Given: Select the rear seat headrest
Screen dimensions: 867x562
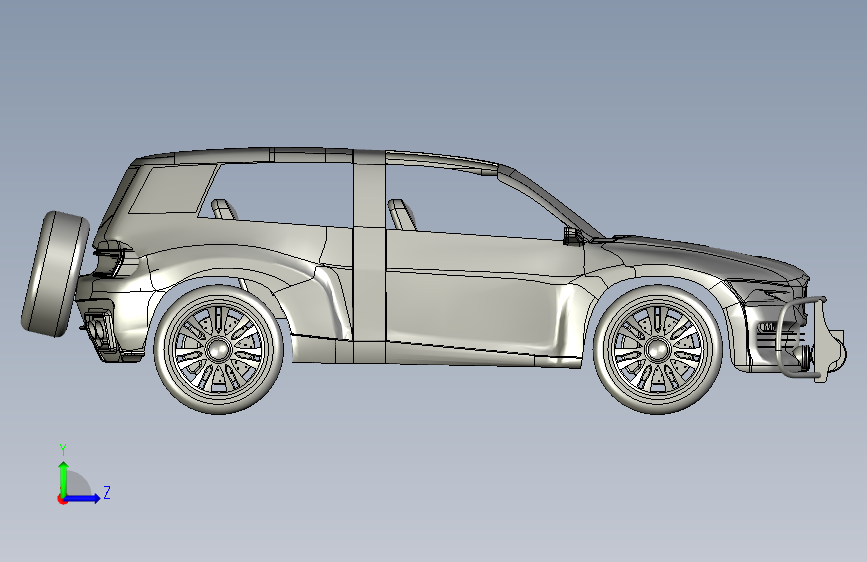Looking at the screenshot, I should point(224,210).
